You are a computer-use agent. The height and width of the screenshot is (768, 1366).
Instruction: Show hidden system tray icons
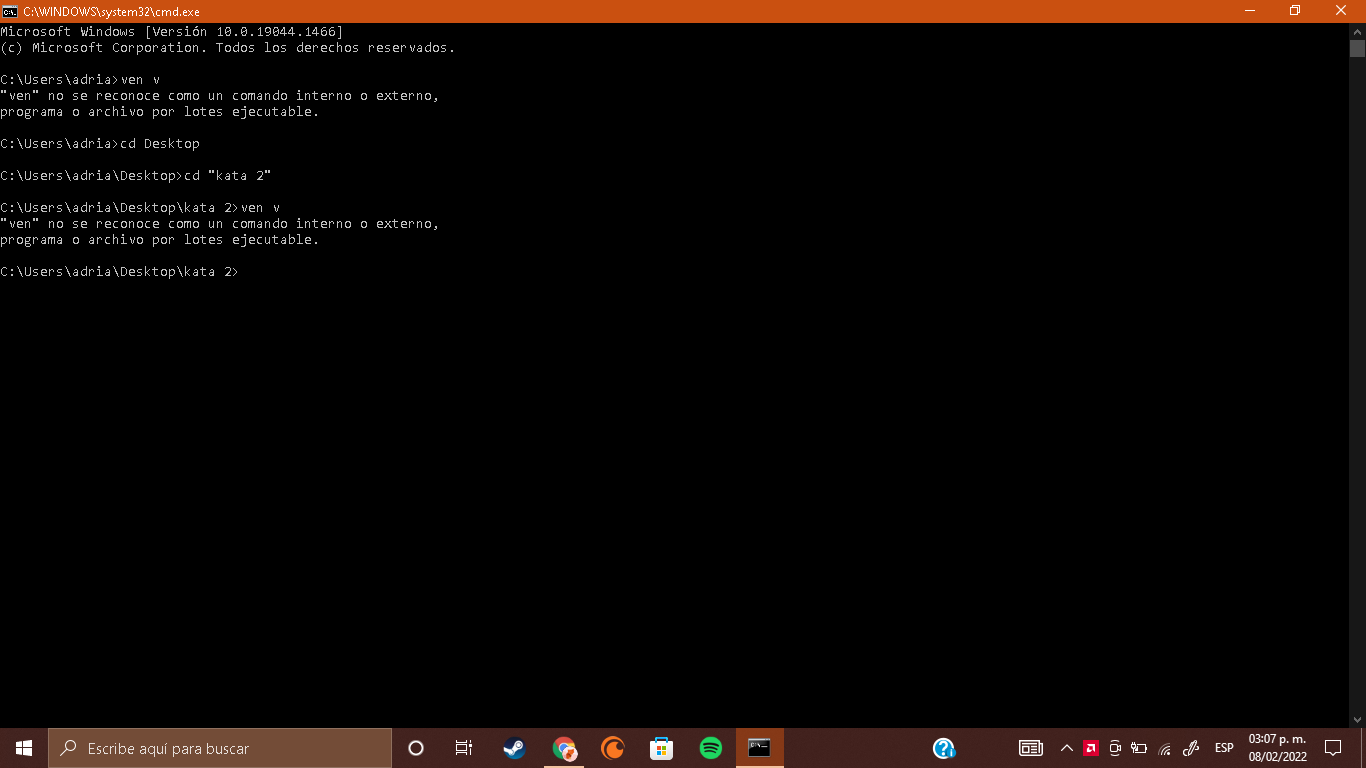1066,748
